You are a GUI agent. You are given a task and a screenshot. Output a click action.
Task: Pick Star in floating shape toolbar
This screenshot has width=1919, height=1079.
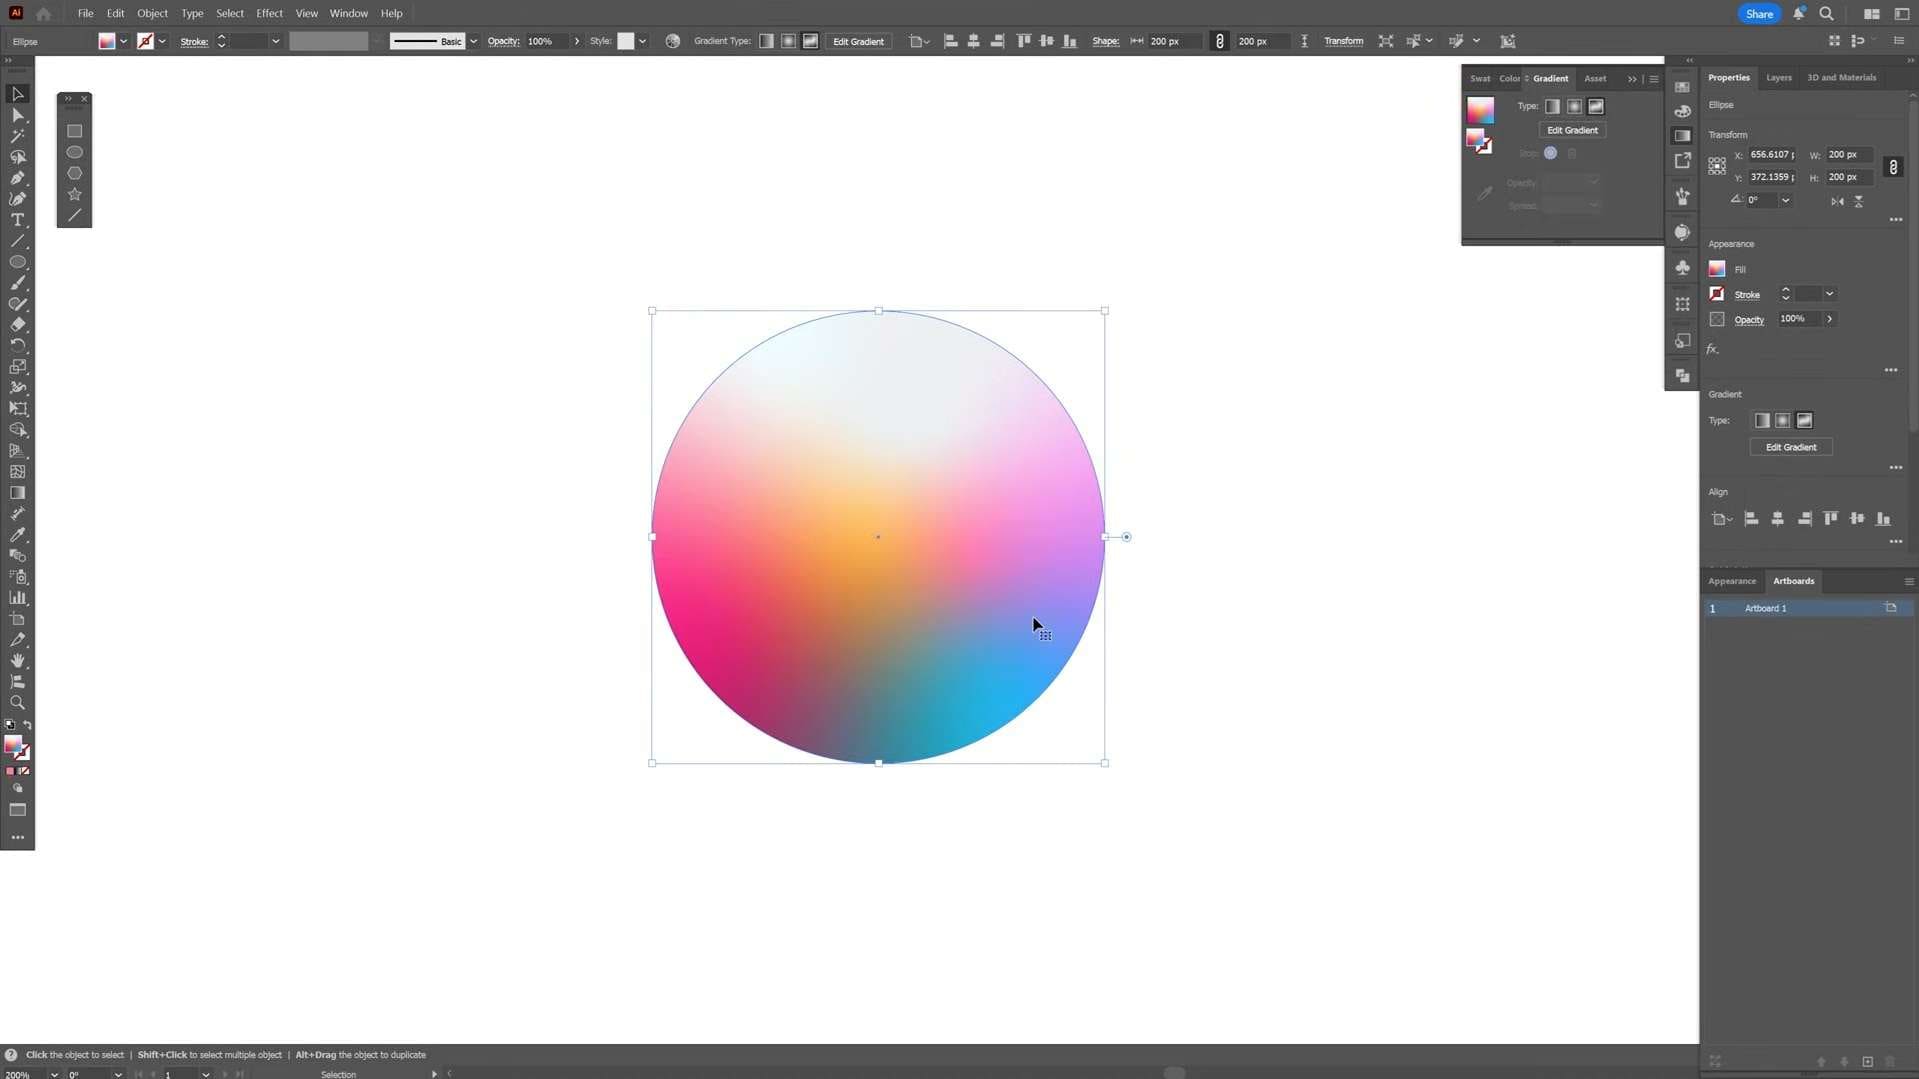click(x=74, y=194)
